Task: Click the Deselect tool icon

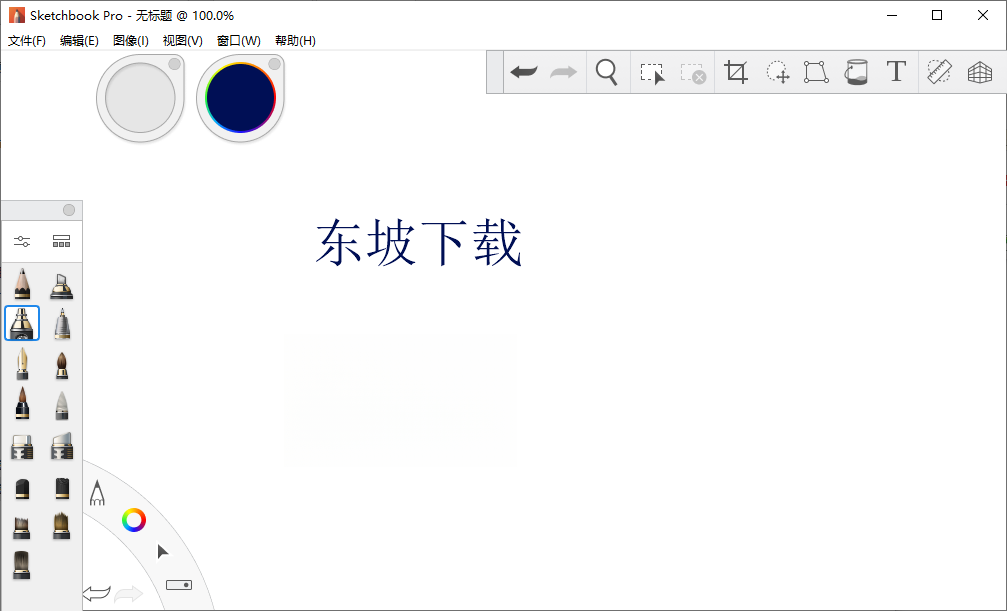Action: (x=693, y=73)
